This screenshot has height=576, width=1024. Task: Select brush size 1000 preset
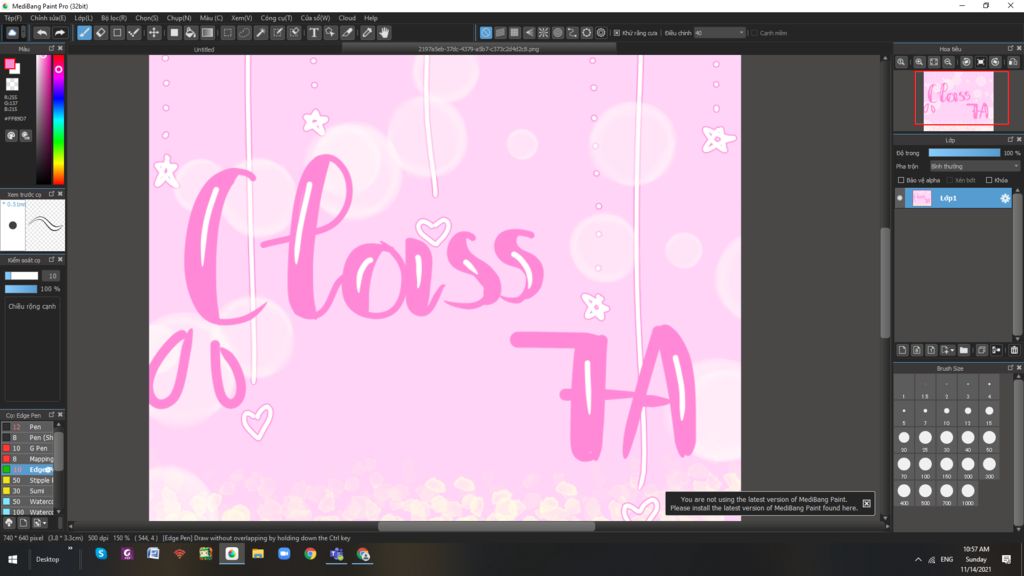pyautogui.click(x=968, y=494)
